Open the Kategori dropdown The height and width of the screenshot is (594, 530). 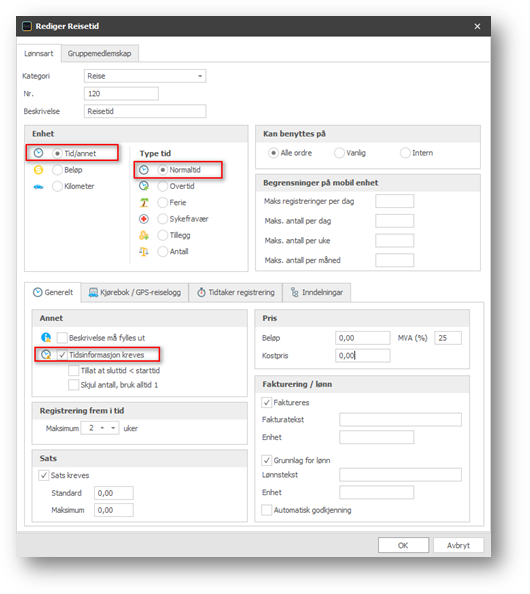point(200,76)
